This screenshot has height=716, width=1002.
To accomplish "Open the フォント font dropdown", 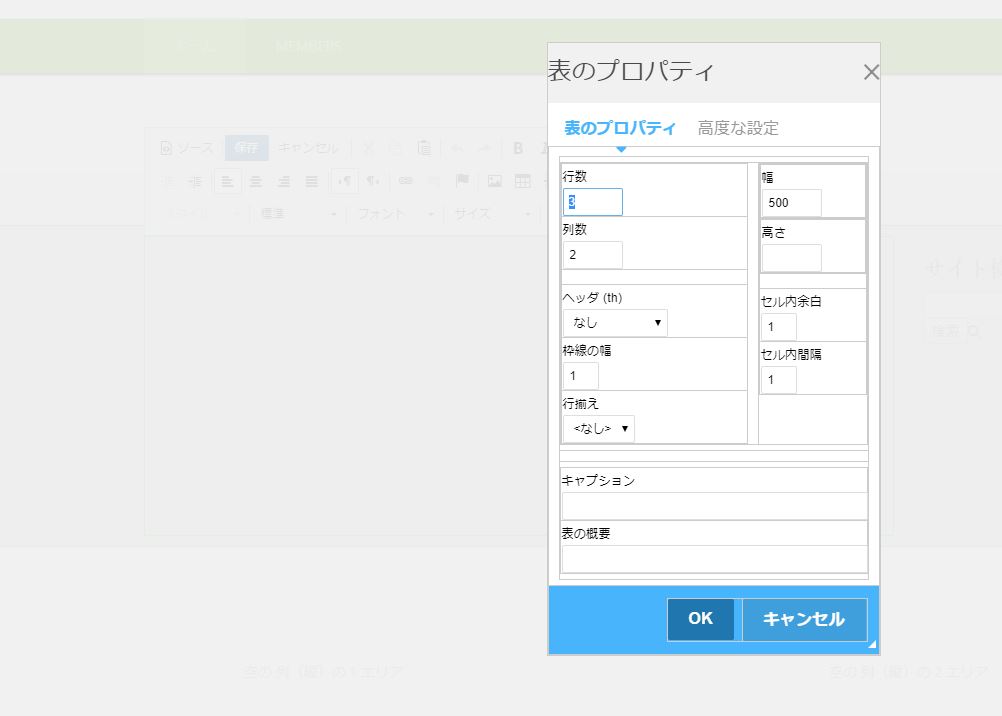I will tap(396, 214).
